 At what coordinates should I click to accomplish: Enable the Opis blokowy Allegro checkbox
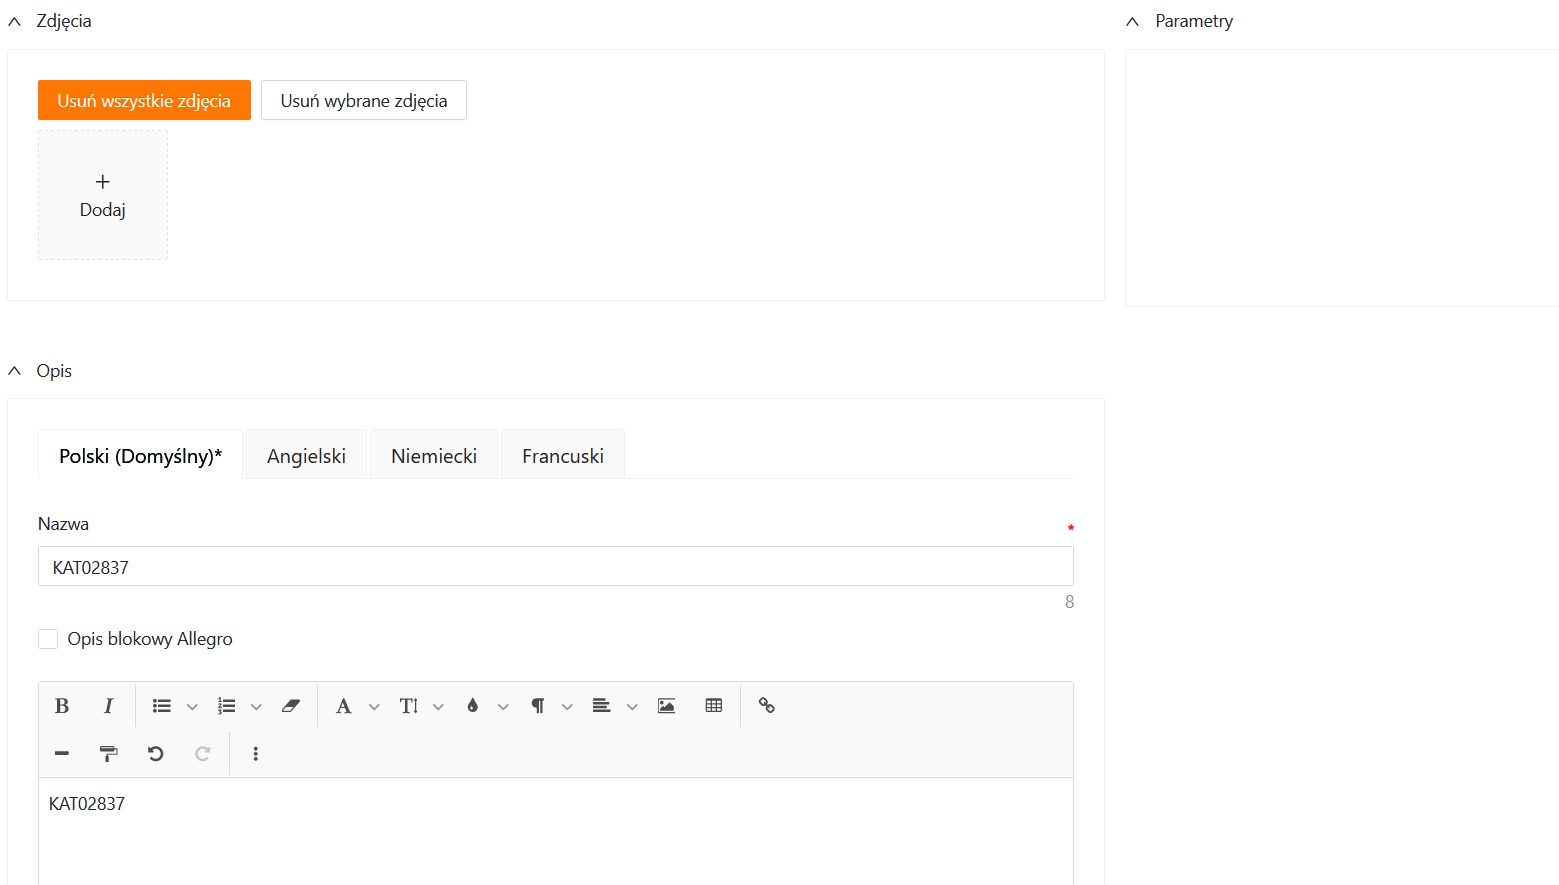pos(48,639)
